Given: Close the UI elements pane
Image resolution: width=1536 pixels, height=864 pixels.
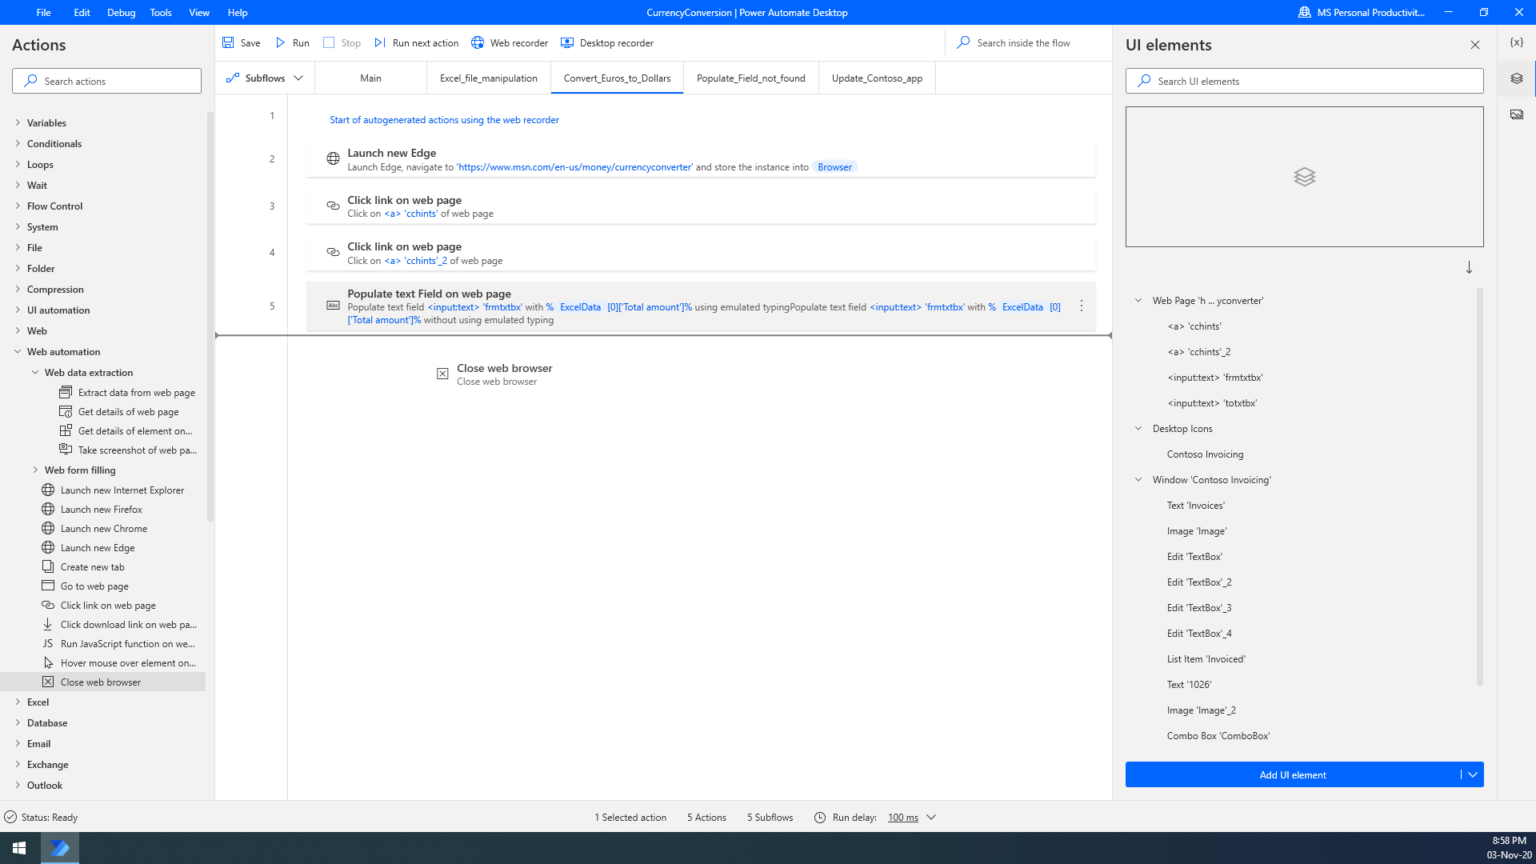Looking at the screenshot, I should click(x=1474, y=45).
